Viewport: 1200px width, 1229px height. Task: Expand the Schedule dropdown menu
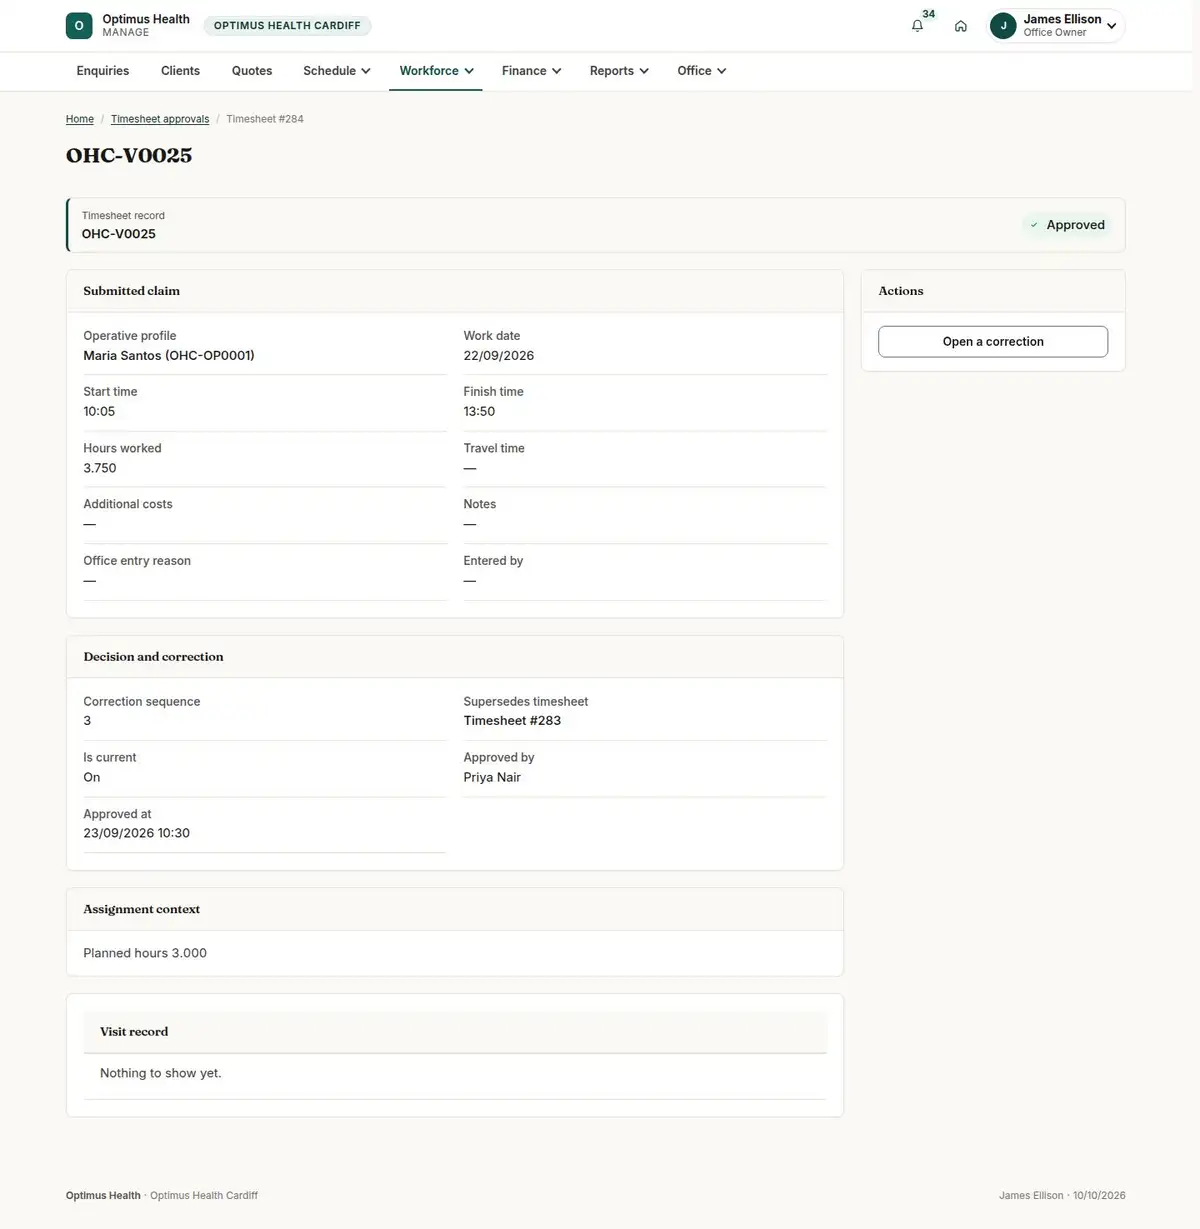(337, 71)
